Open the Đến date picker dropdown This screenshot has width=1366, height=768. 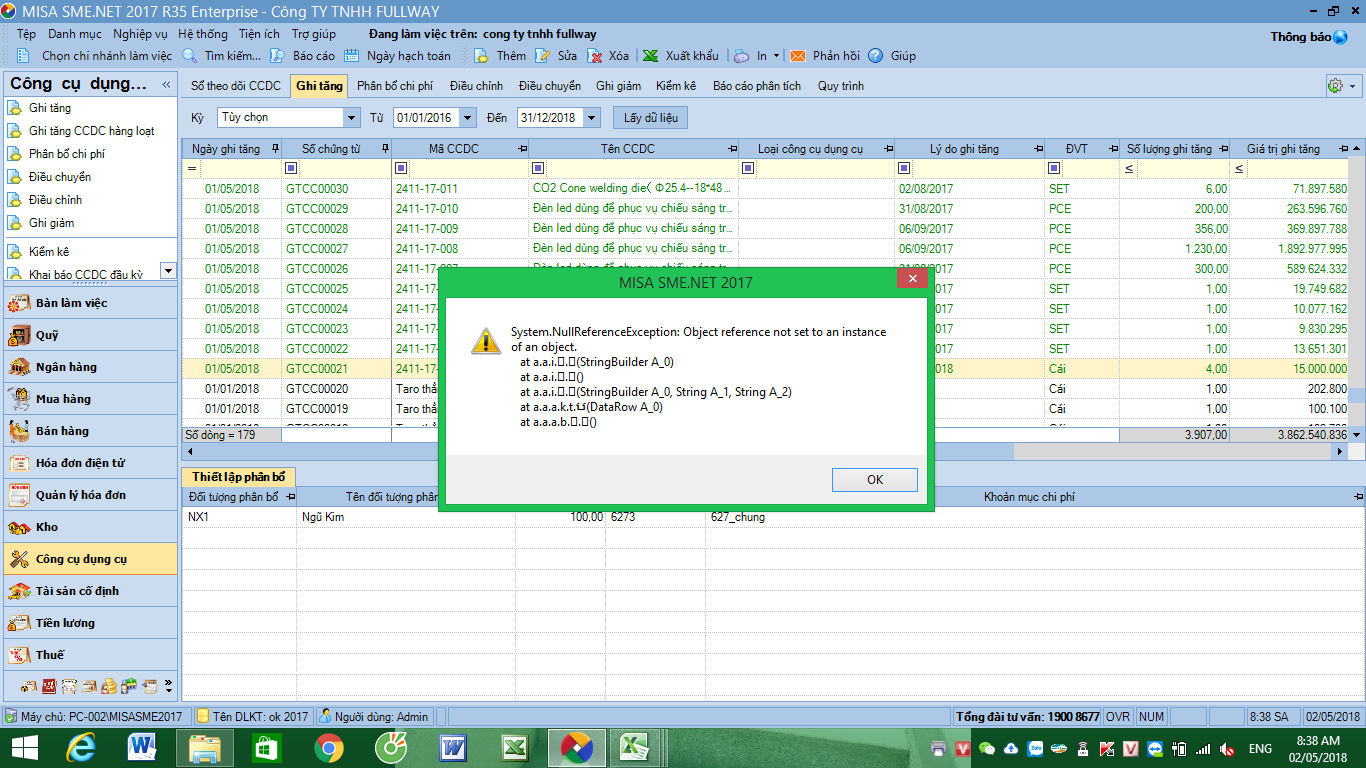click(x=592, y=118)
